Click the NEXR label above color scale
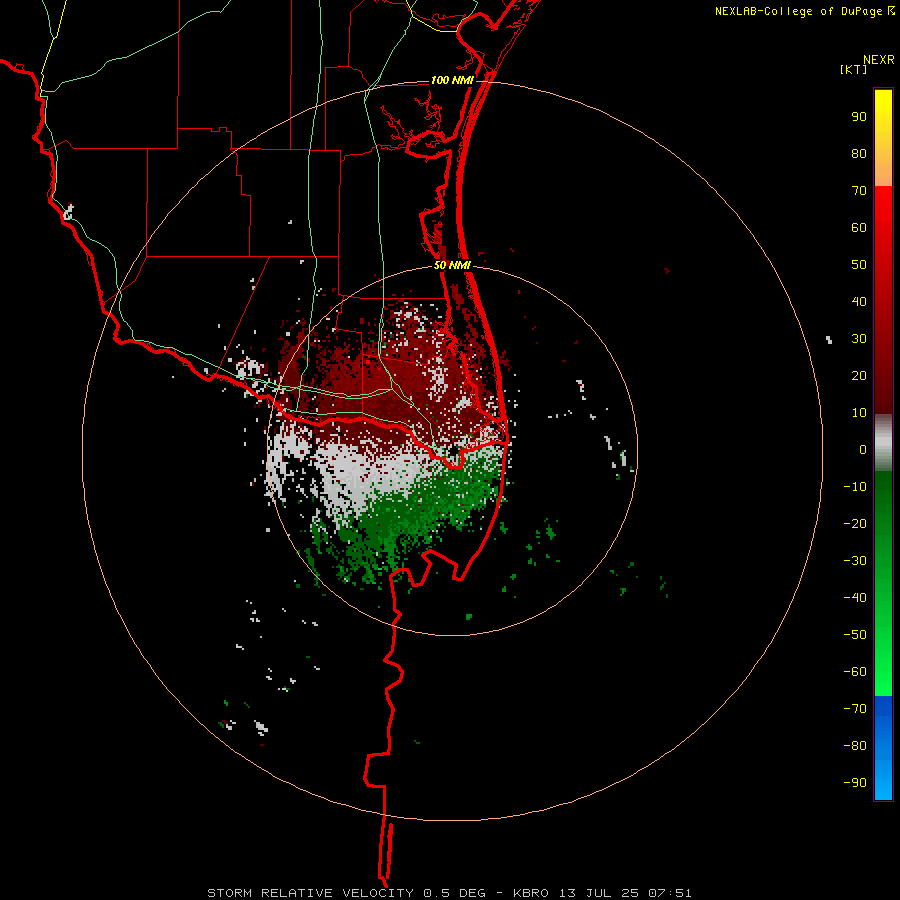Viewport: 900px width, 900px height. pos(879,60)
